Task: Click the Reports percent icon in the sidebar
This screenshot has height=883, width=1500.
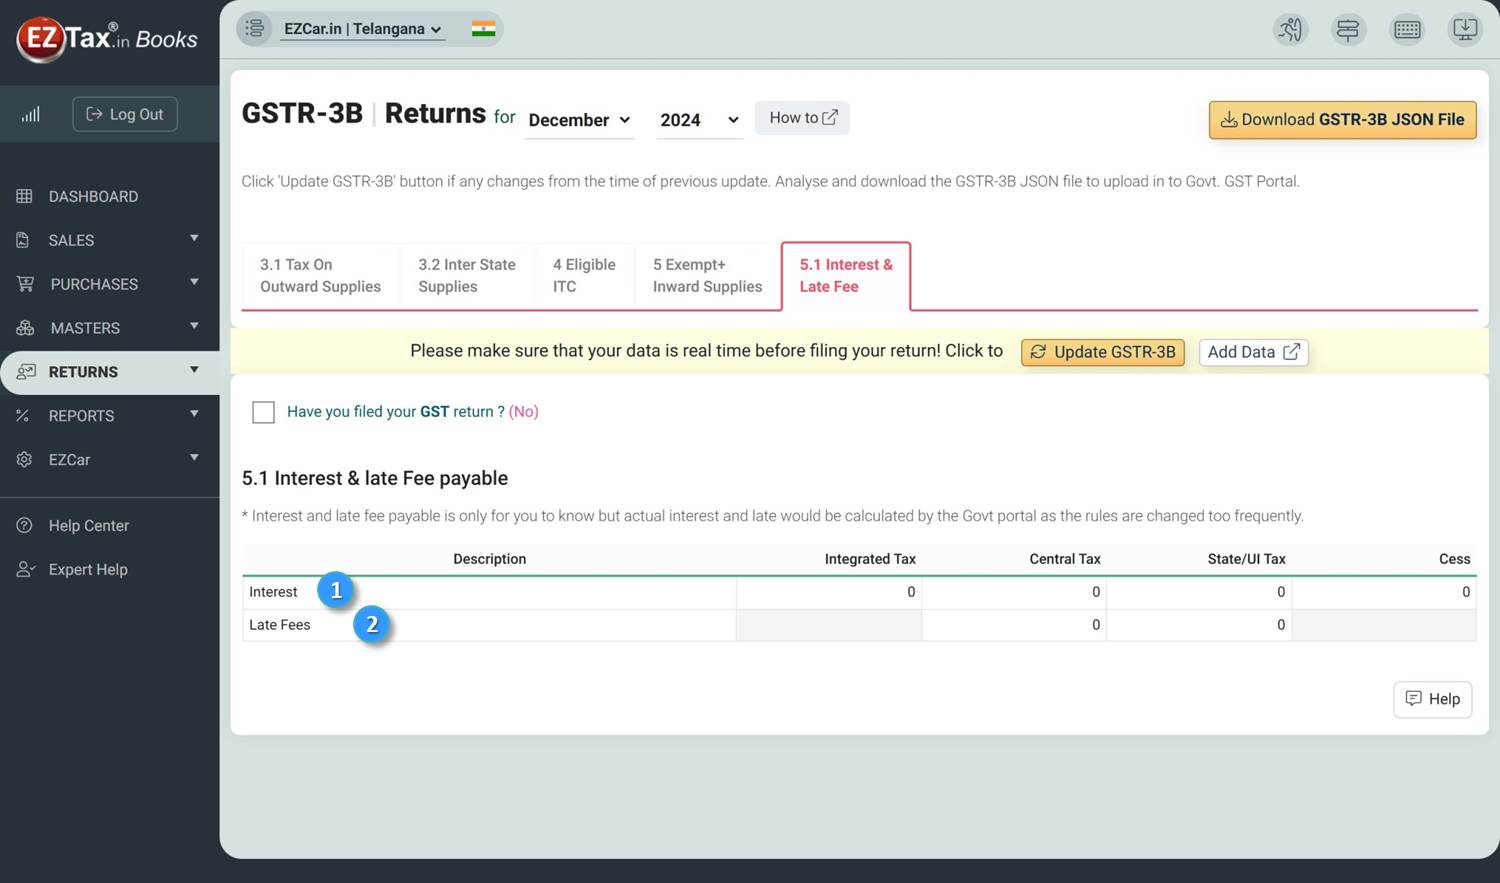Action: (x=23, y=415)
